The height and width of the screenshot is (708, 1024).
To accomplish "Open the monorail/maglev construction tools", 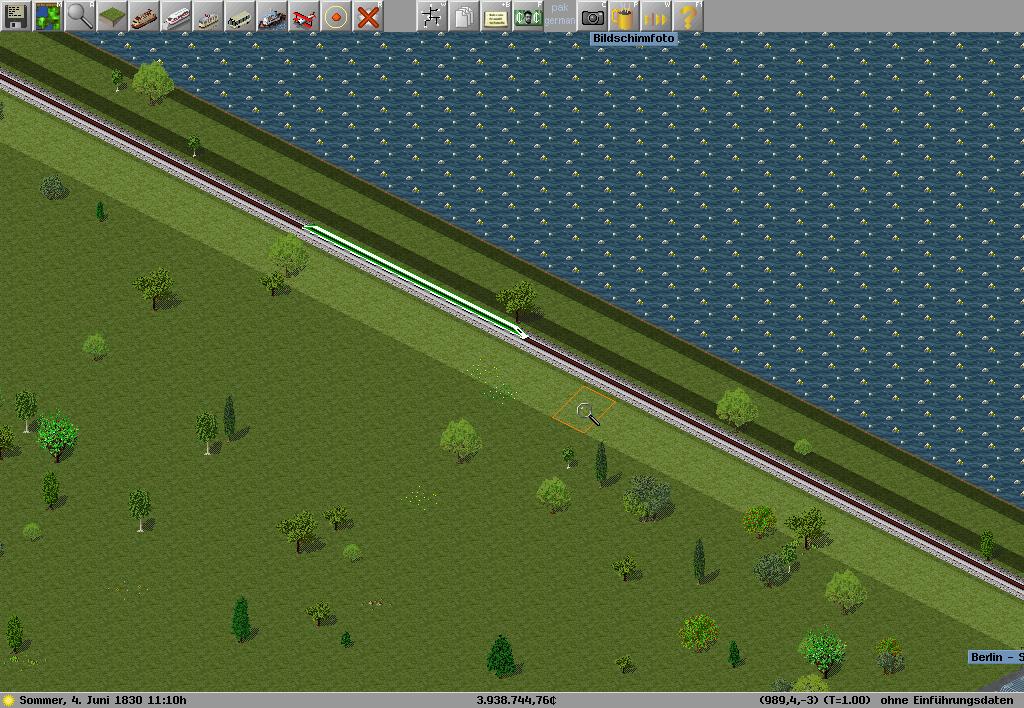I will pyautogui.click(x=176, y=16).
